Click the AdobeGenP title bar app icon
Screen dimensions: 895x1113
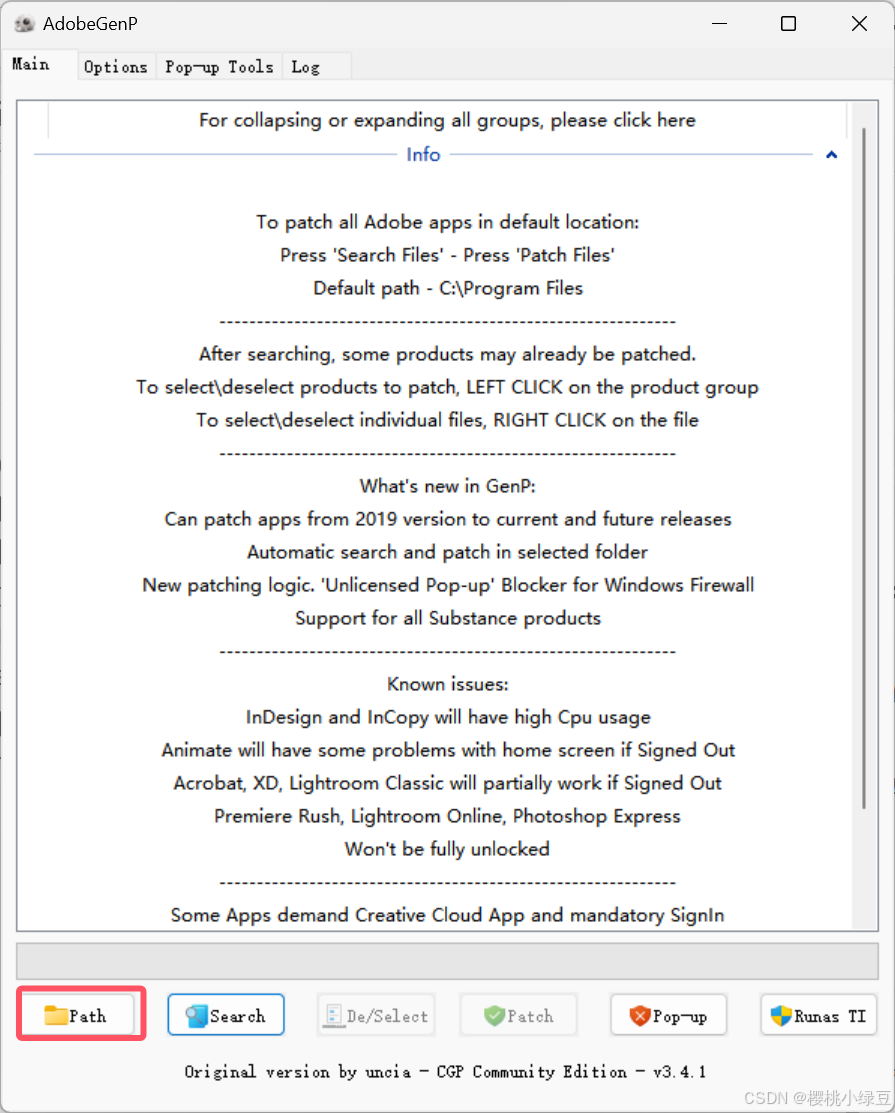pos(24,24)
